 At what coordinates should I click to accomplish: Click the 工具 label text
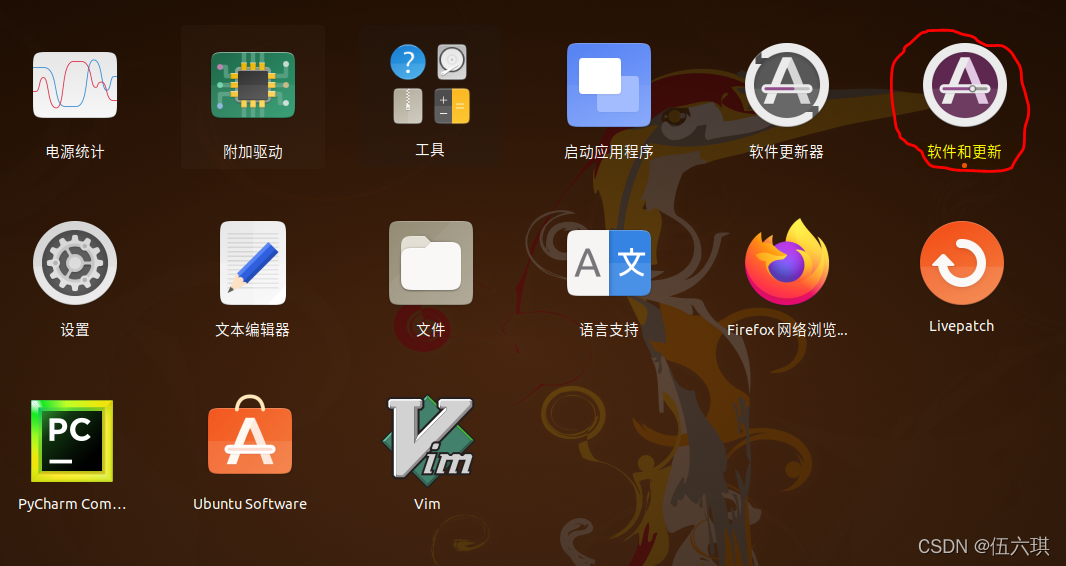click(430, 149)
